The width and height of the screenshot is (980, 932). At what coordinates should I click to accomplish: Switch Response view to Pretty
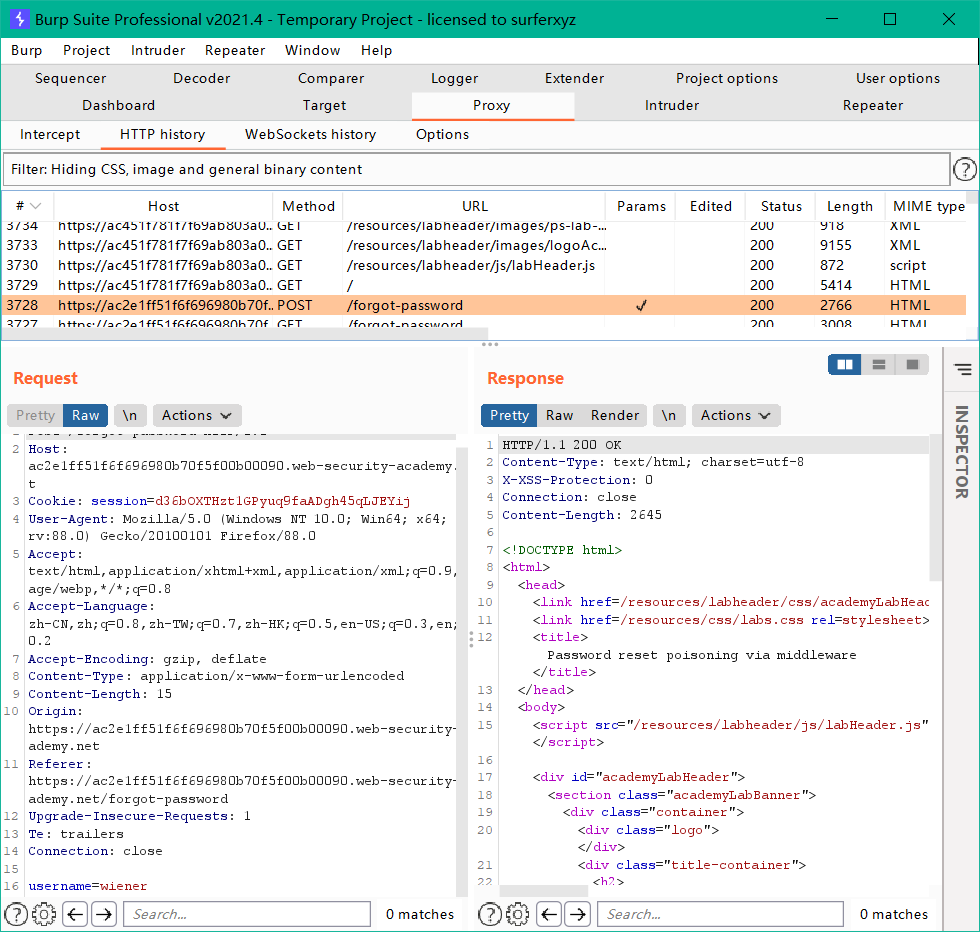click(509, 415)
